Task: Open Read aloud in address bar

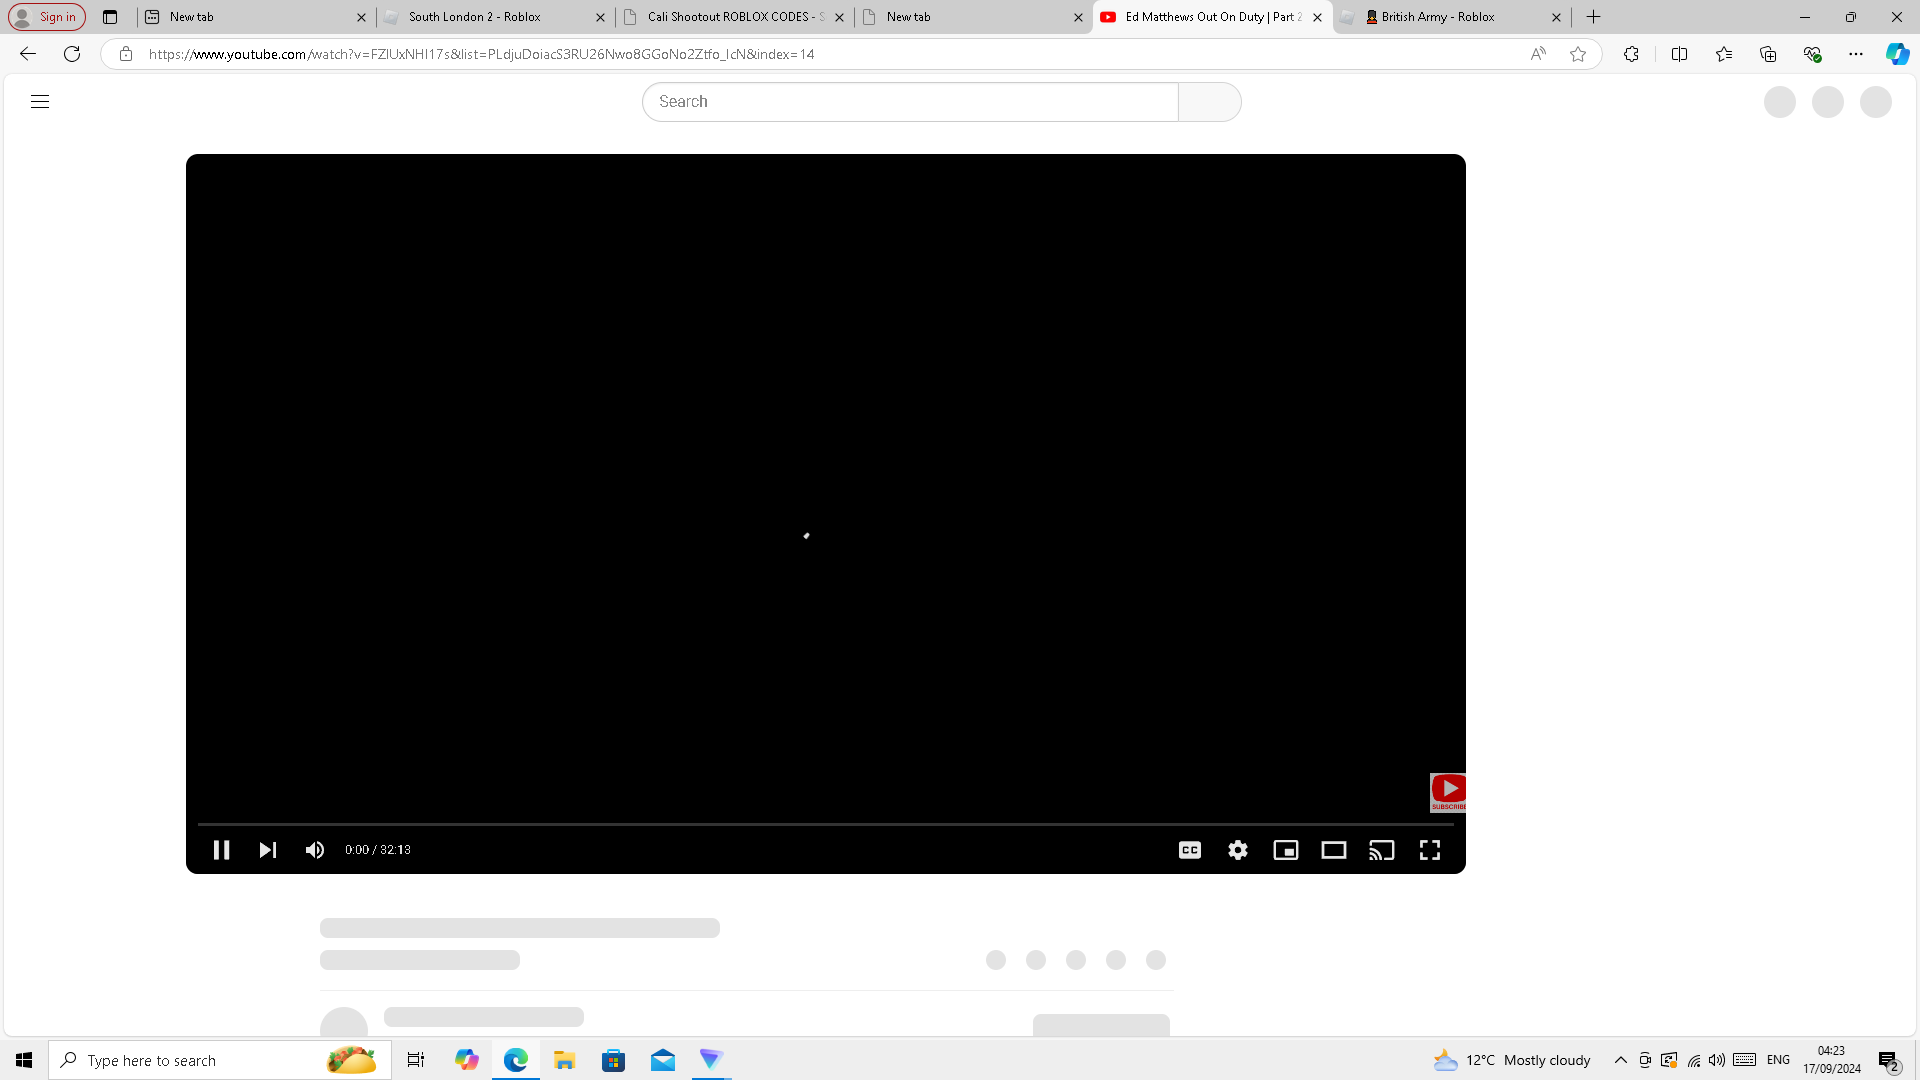Action: click(x=1538, y=54)
